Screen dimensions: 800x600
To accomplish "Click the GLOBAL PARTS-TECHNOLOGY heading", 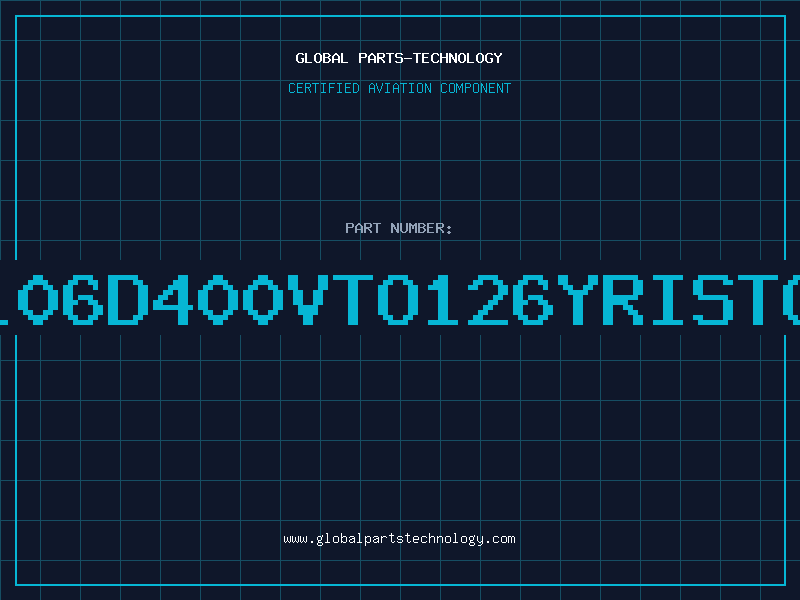I will click(399, 59).
